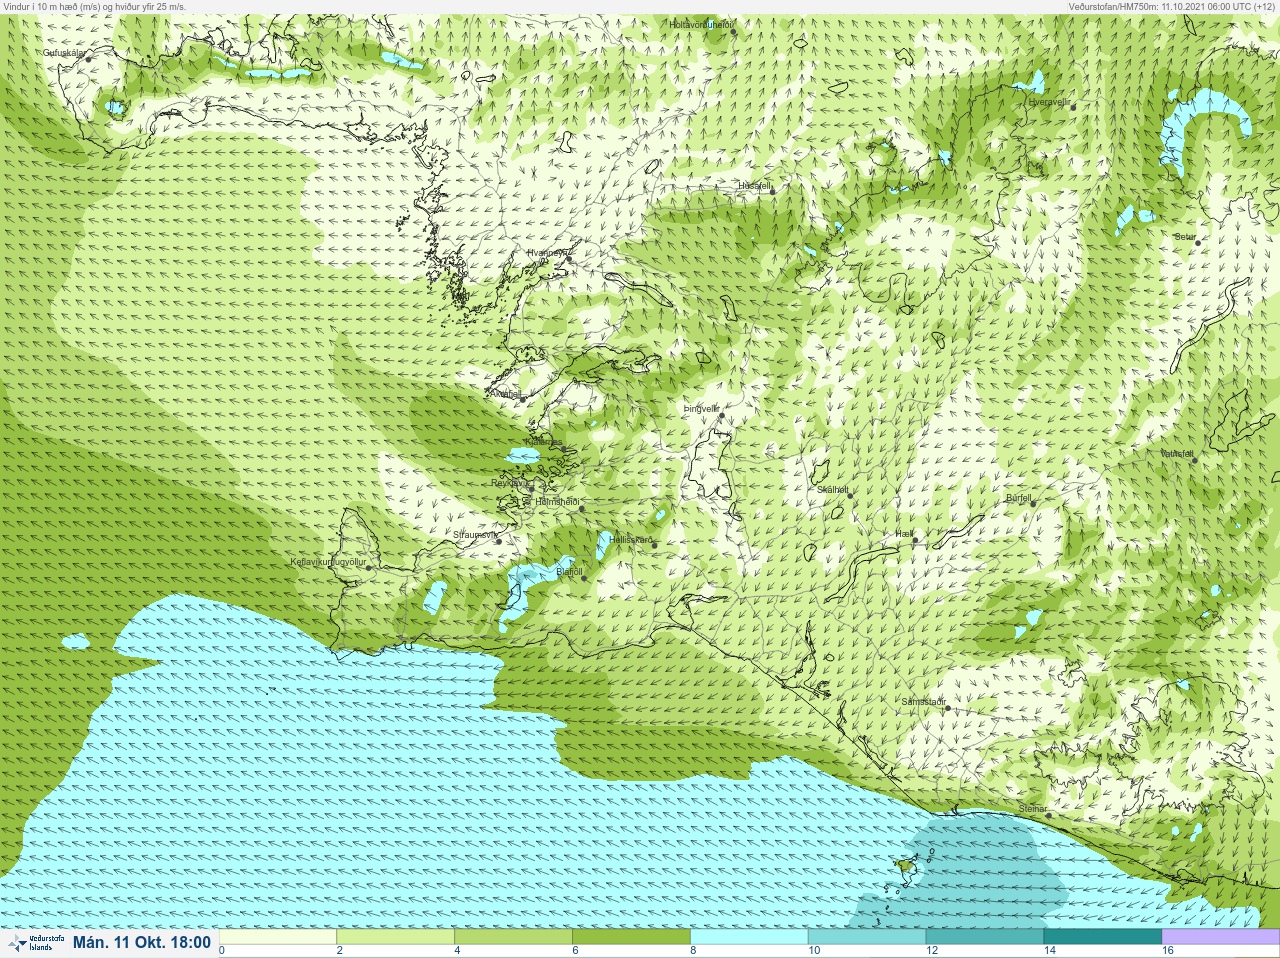The width and height of the screenshot is (1280, 958).
Task: Click the Búrfell station label
Action: 1019,497
